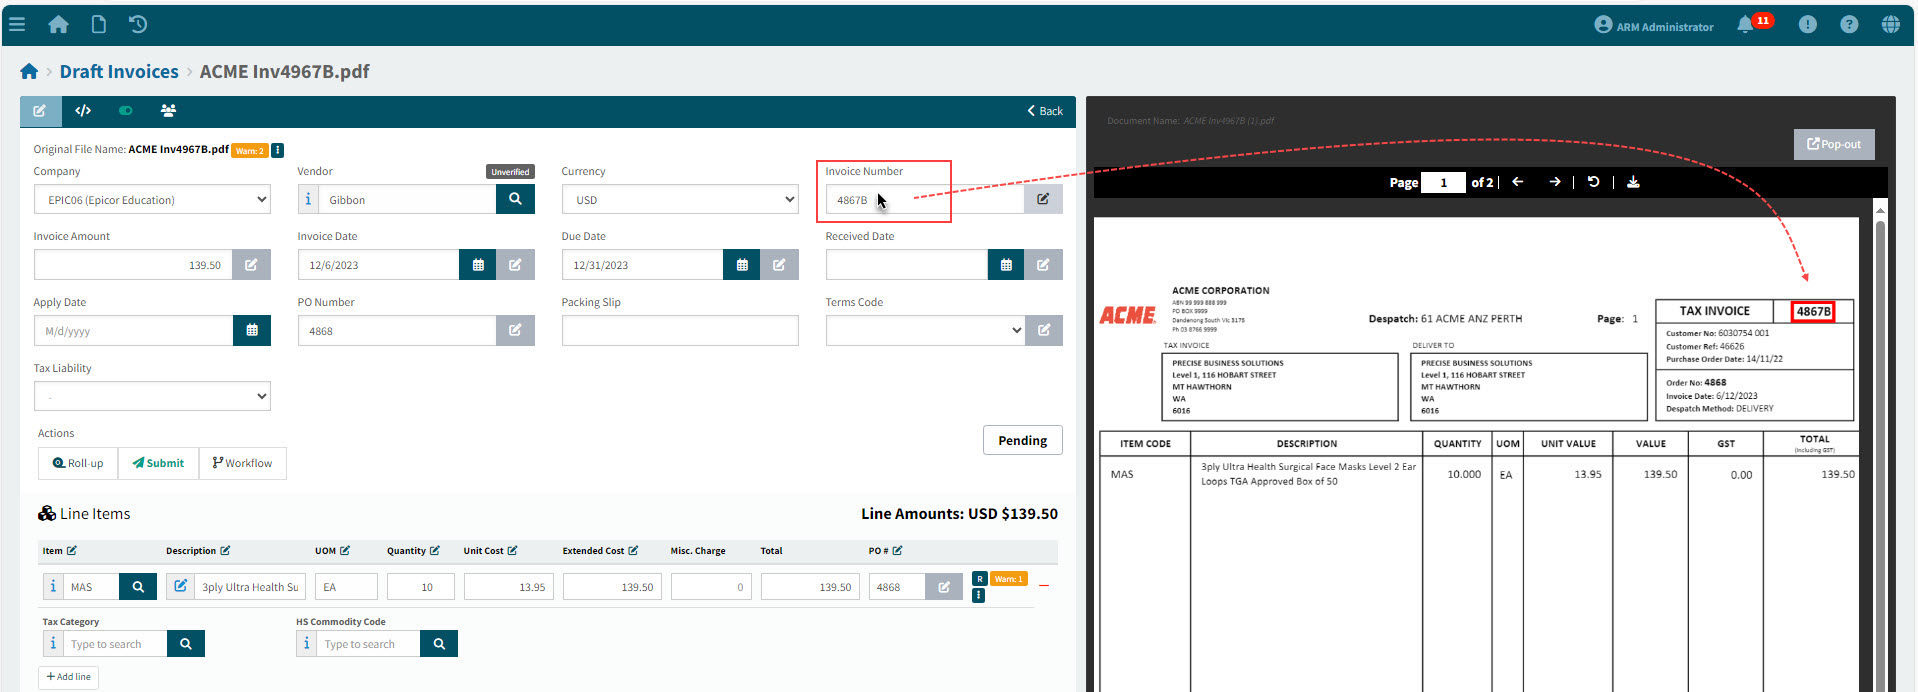The height and width of the screenshot is (692, 1918).
Task: Submit the invoice
Action: coord(158,463)
